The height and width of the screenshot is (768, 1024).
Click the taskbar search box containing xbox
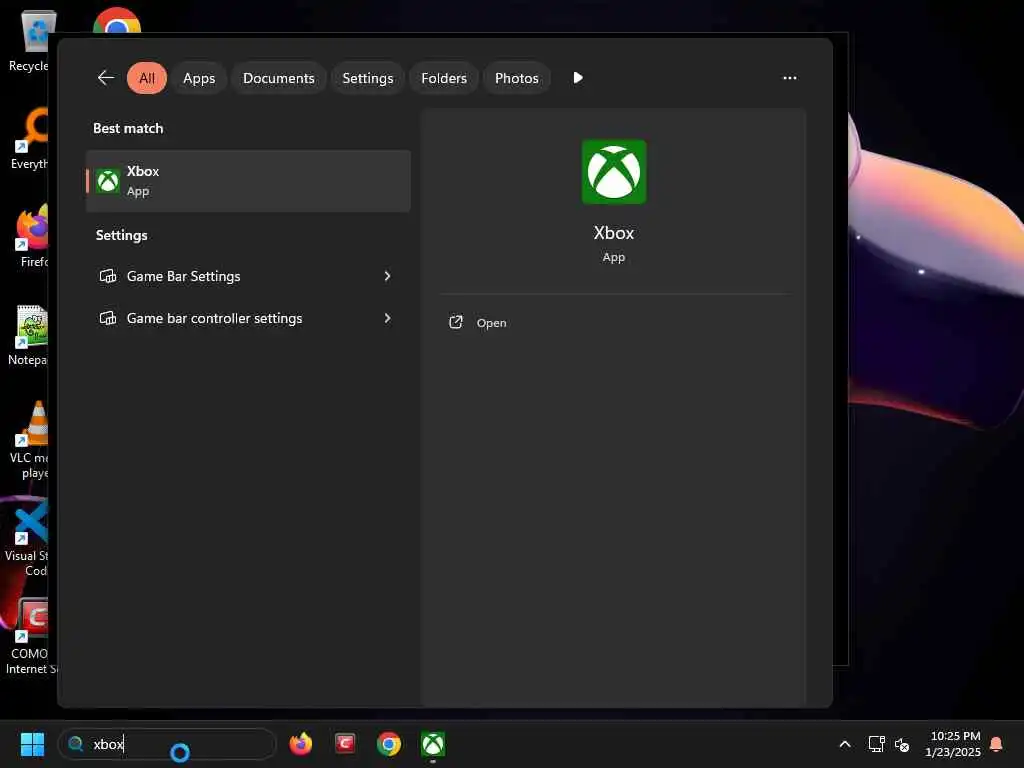point(167,744)
